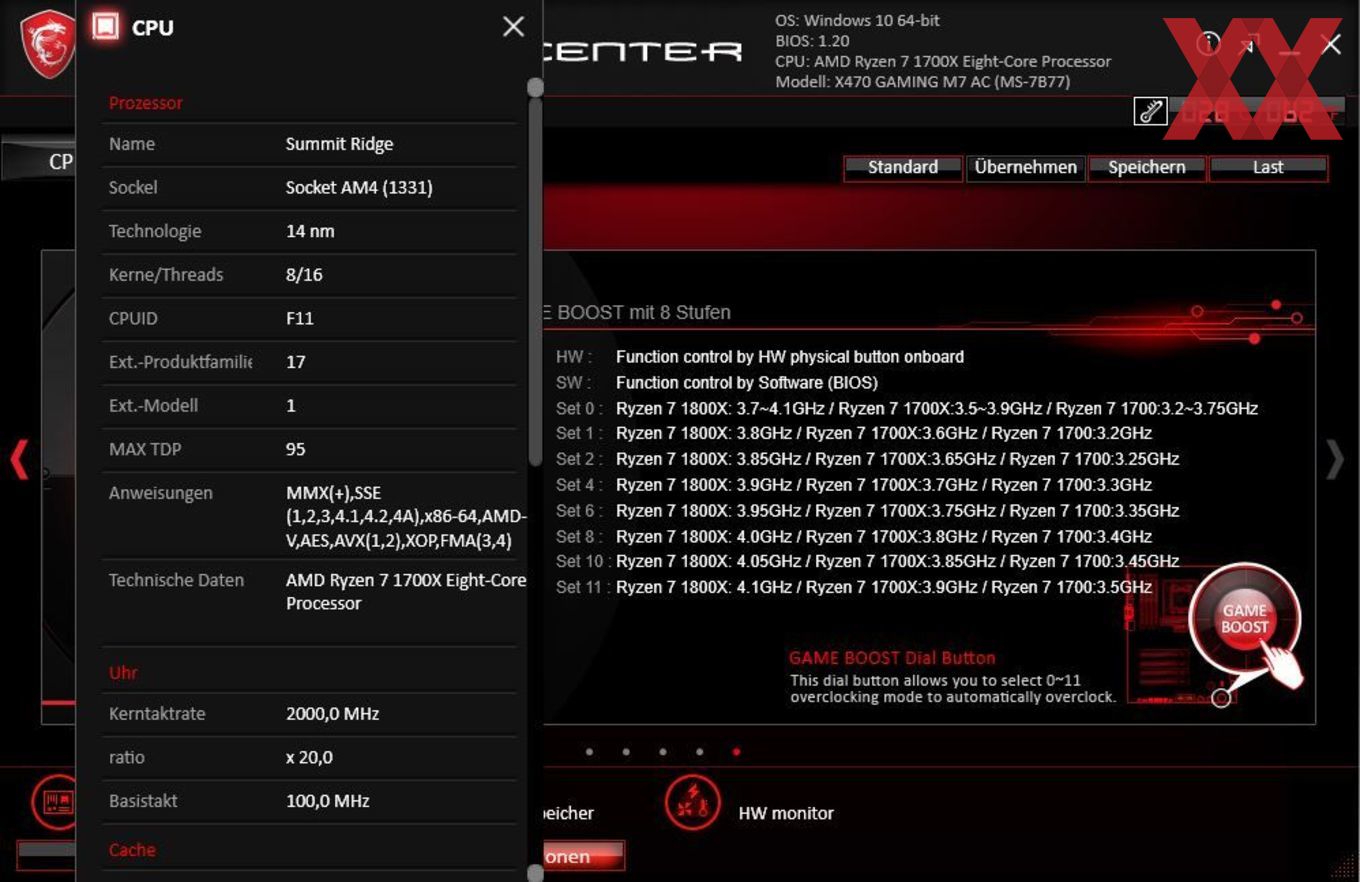Viewport: 1360px width, 882px height.
Task: Click the Anweisungen instruction set text
Action: click(405, 517)
